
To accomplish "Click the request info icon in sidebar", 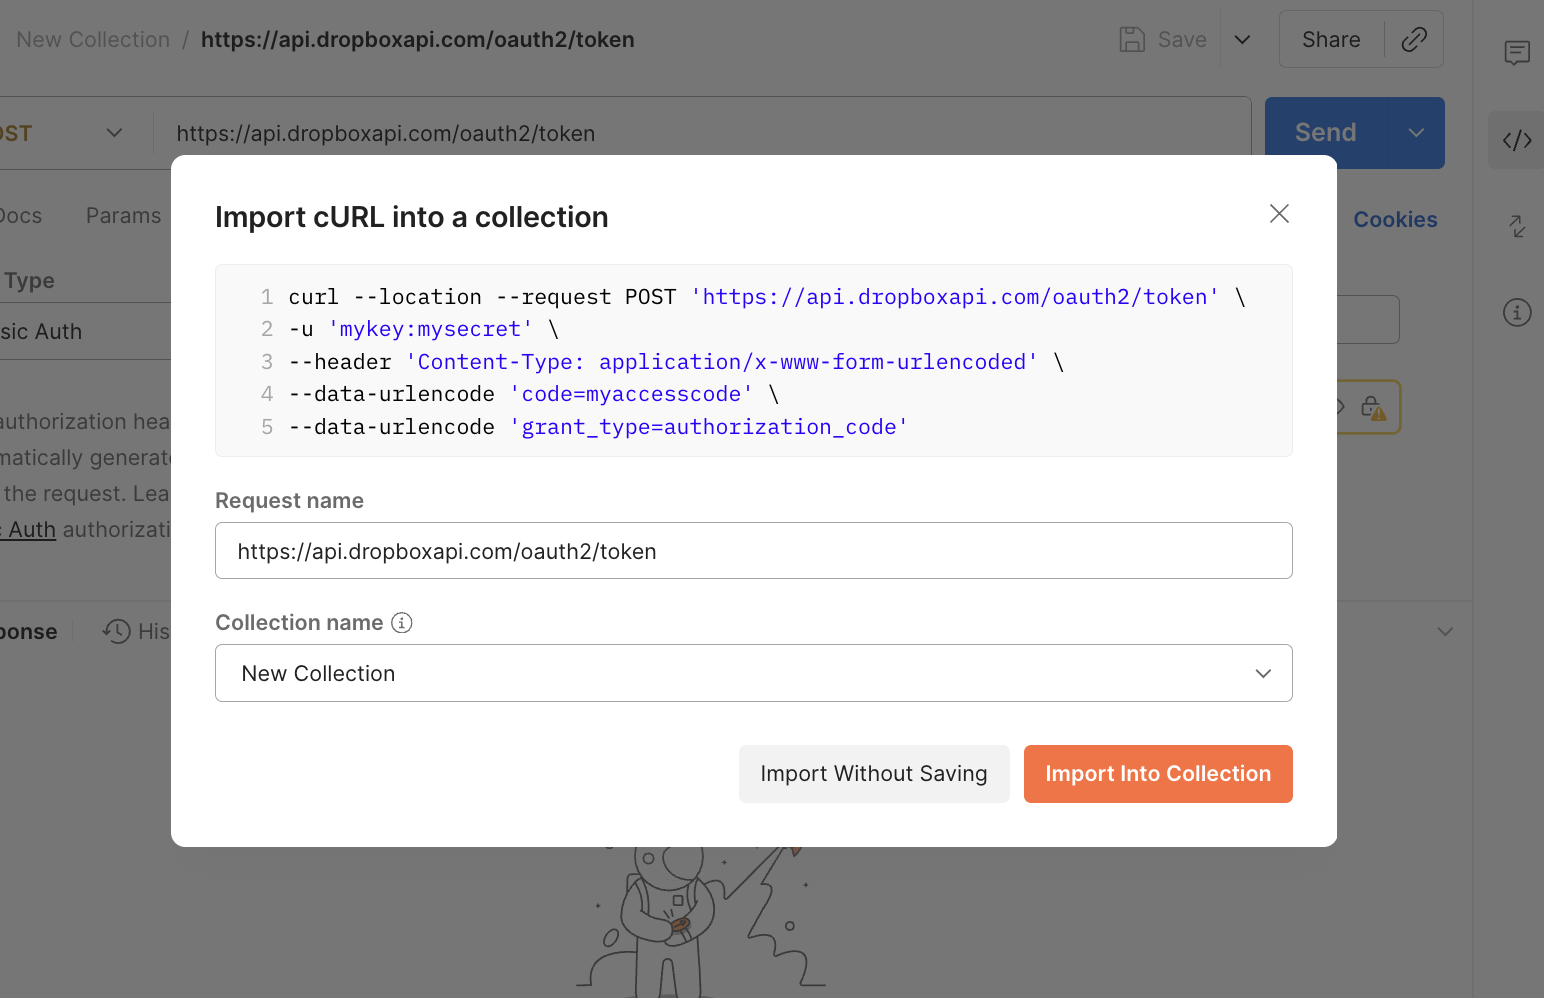I will point(1516,313).
